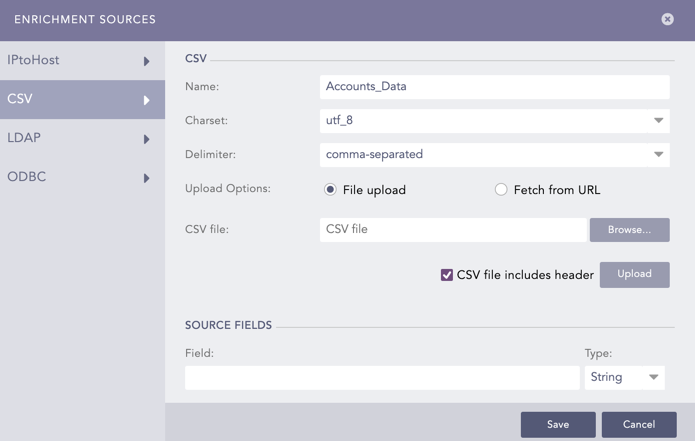Select the LDAP source type

pos(82,138)
